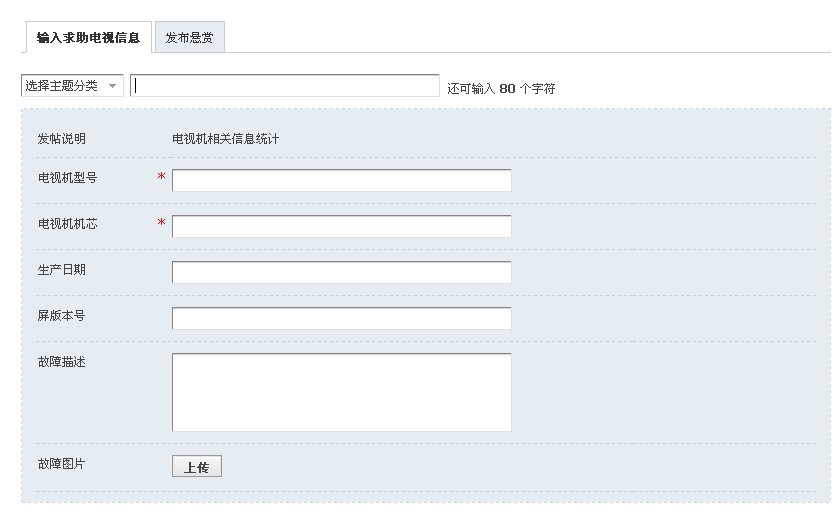839x513 pixels.
Task: Select the 屏版本号 input box
Action: click(x=341, y=318)
